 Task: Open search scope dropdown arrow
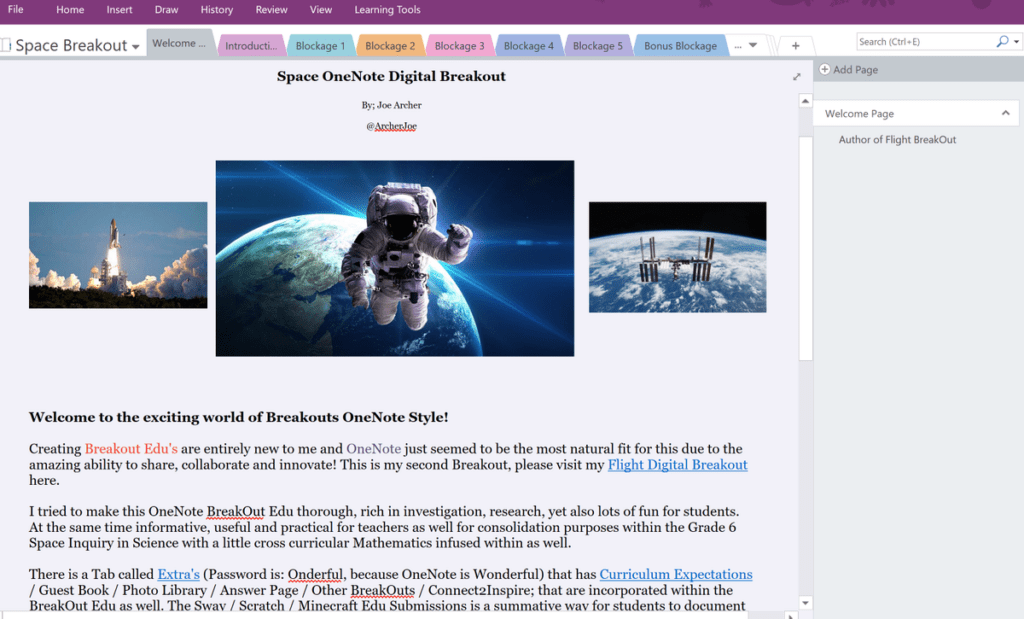(x=1016, y=42)
